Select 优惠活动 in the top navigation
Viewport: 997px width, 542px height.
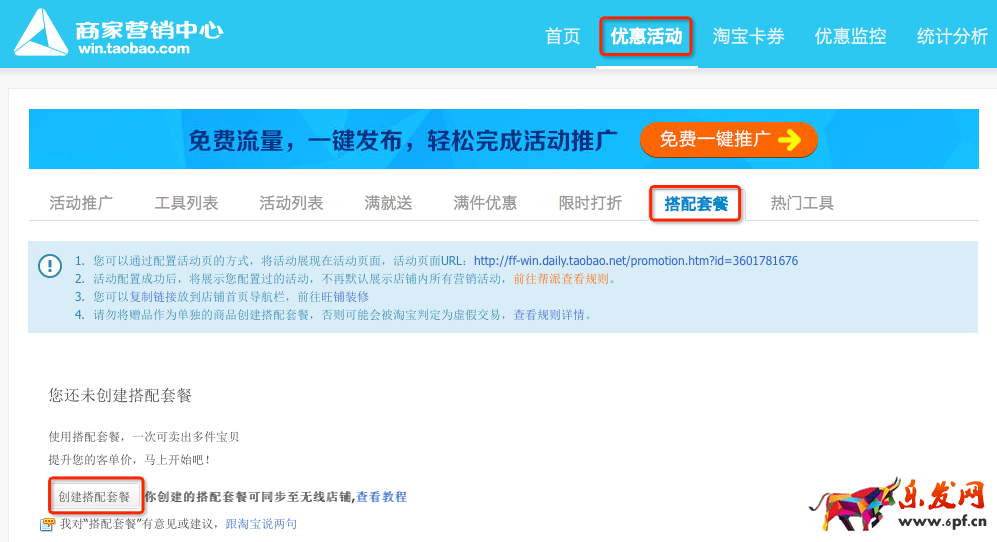coord(646,37)
